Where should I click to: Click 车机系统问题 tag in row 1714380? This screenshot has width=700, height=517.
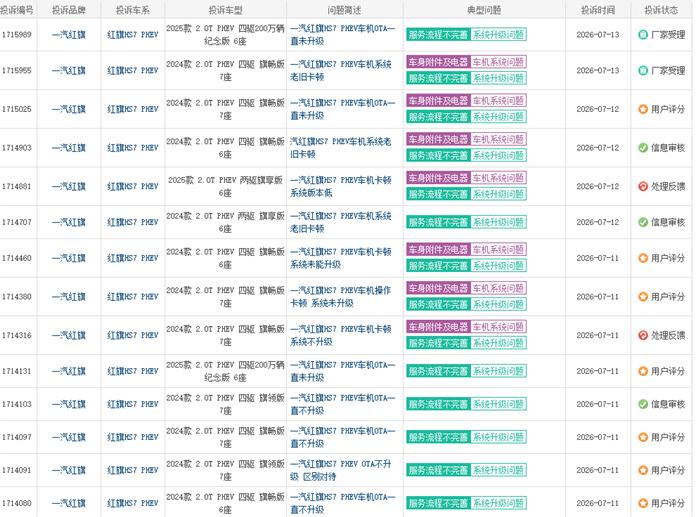coord(498,288)
